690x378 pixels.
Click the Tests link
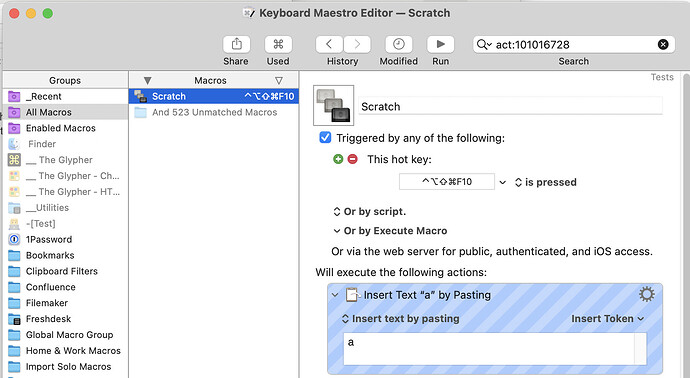[662, 77]
